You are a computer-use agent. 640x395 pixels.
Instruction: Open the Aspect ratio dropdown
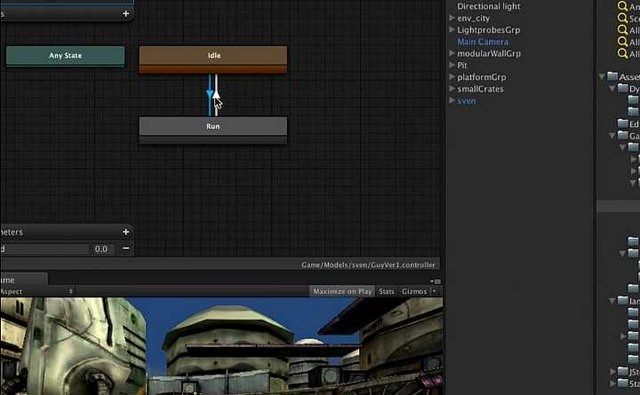pos(37,291)
